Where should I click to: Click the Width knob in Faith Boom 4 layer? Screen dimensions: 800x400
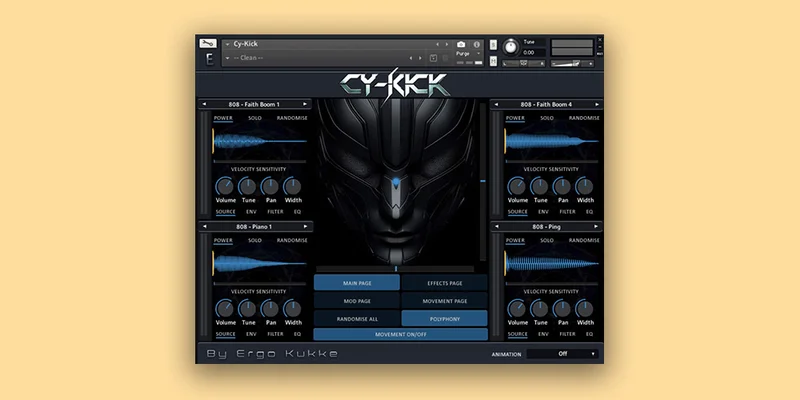tap(585, 186)
